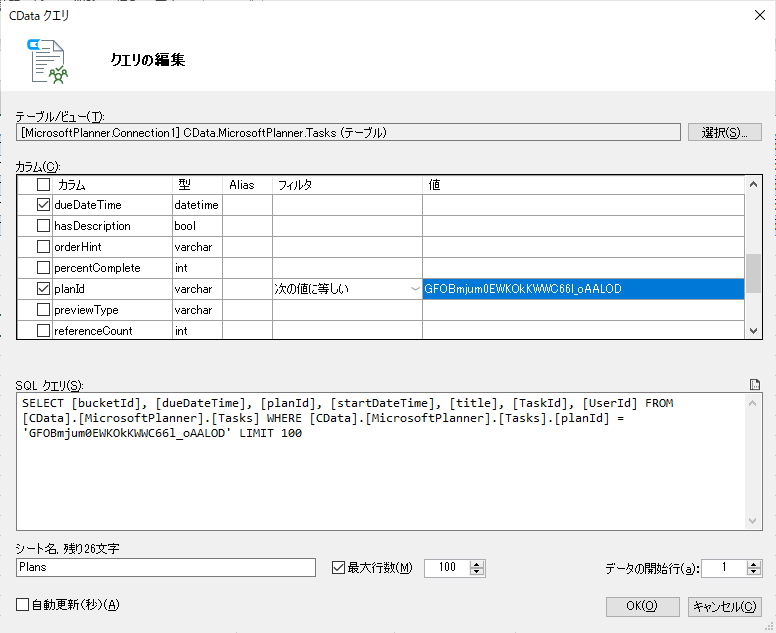
Task: Decrease the data start row value
Action: click(753, 572)
